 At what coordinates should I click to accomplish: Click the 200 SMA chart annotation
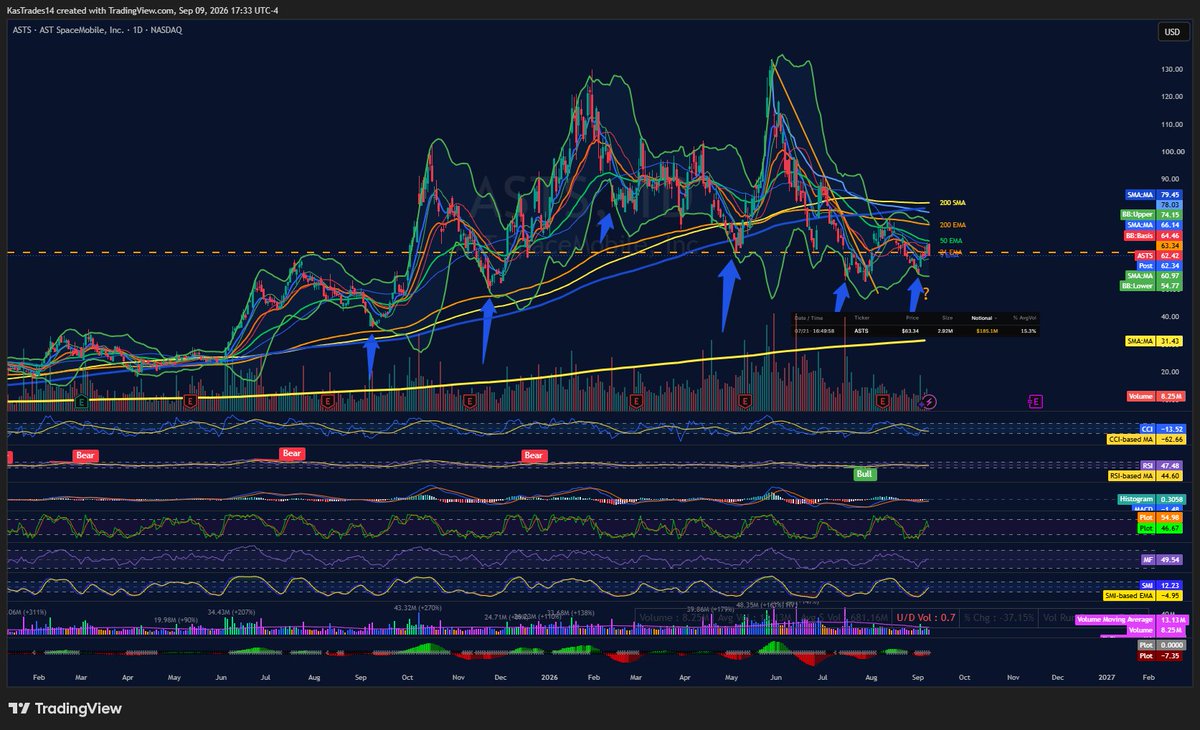pyautogui.click(x=955, y=203)
